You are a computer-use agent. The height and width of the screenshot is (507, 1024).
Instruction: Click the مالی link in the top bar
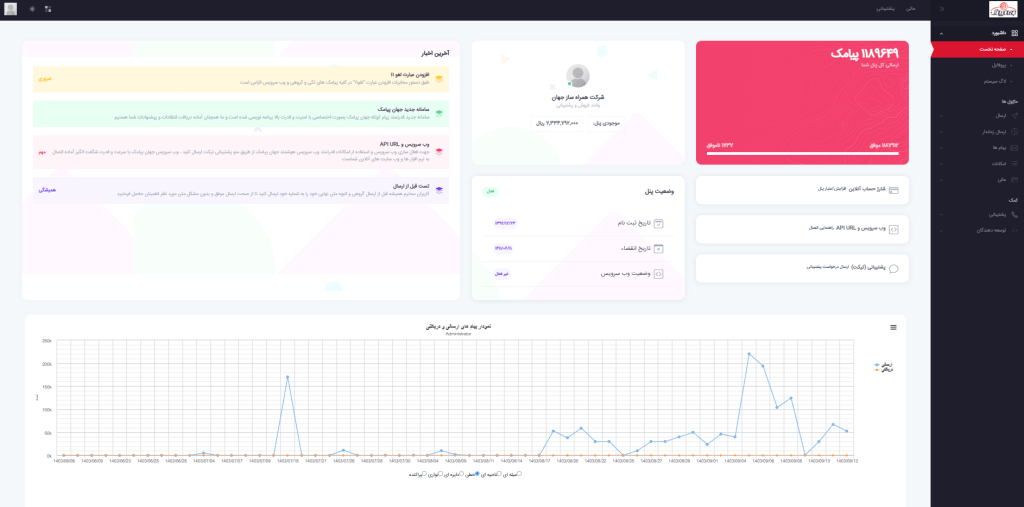[910, 9]
